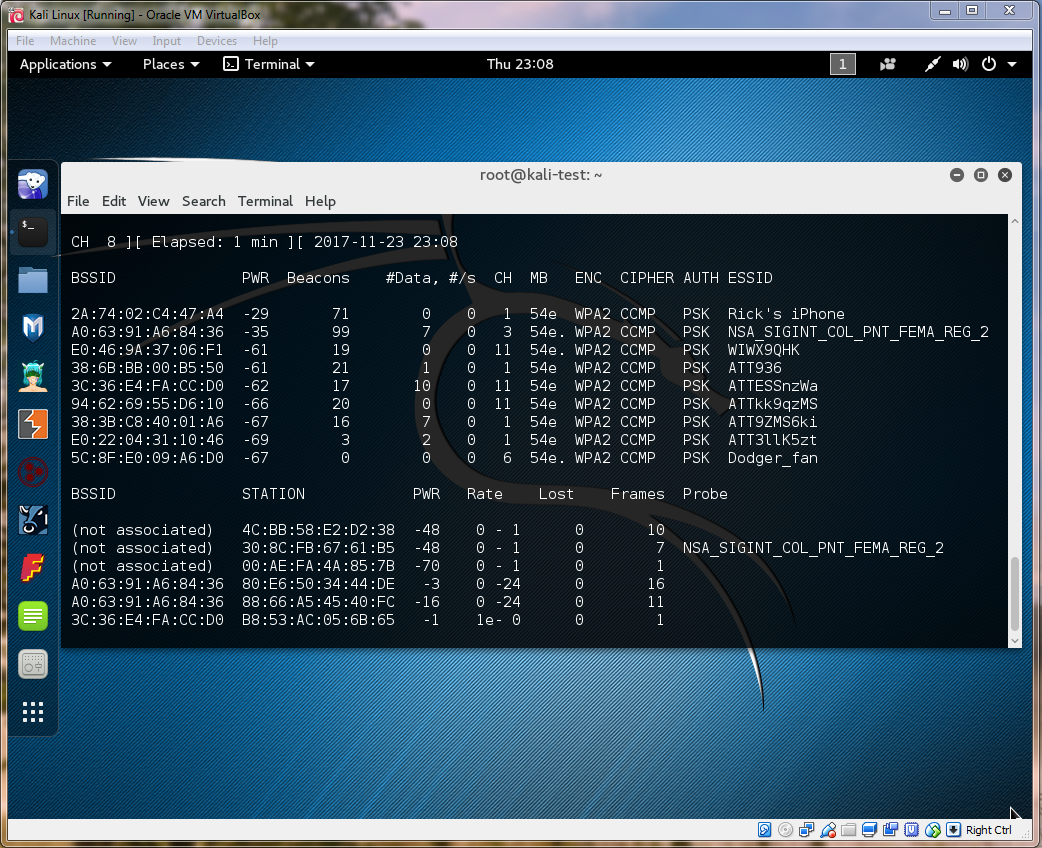Click the VirtualBox USB devices status icon
Image resolution: width=1042 pixels, height=848 pixels.
(828, 830)
